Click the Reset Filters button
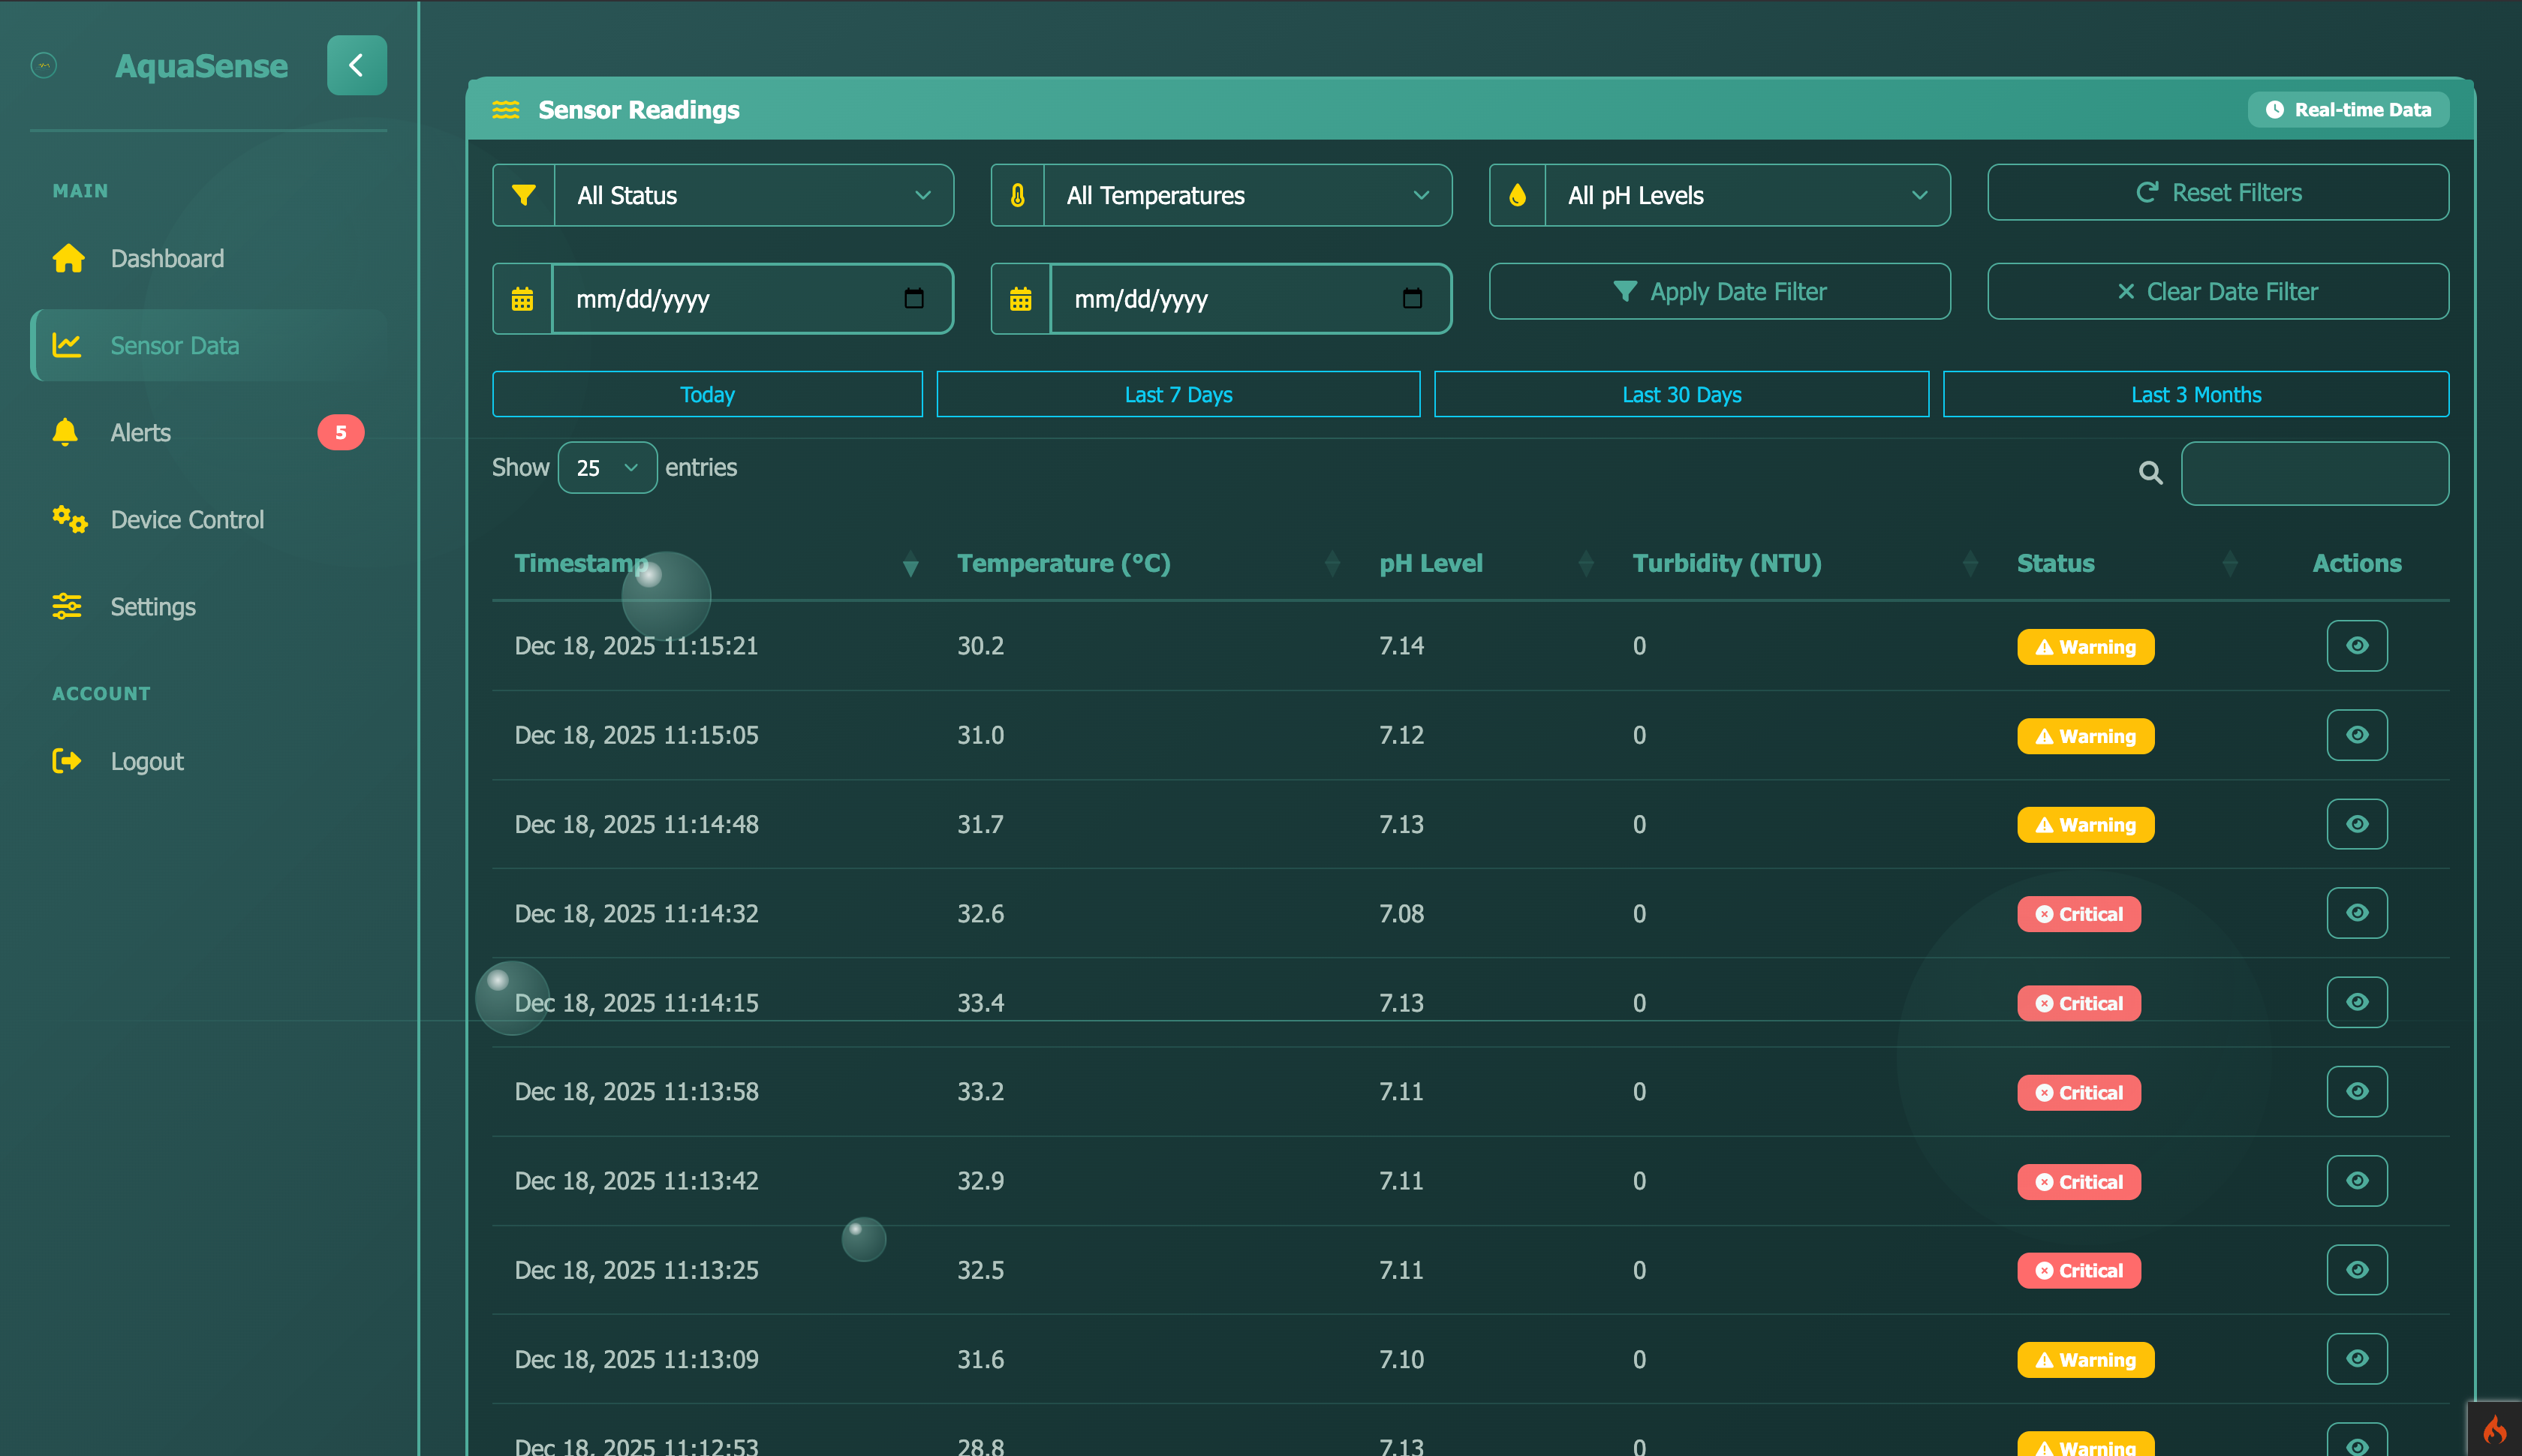Viewport: 2522px width, 1456px height. (x=2217, y=193)
